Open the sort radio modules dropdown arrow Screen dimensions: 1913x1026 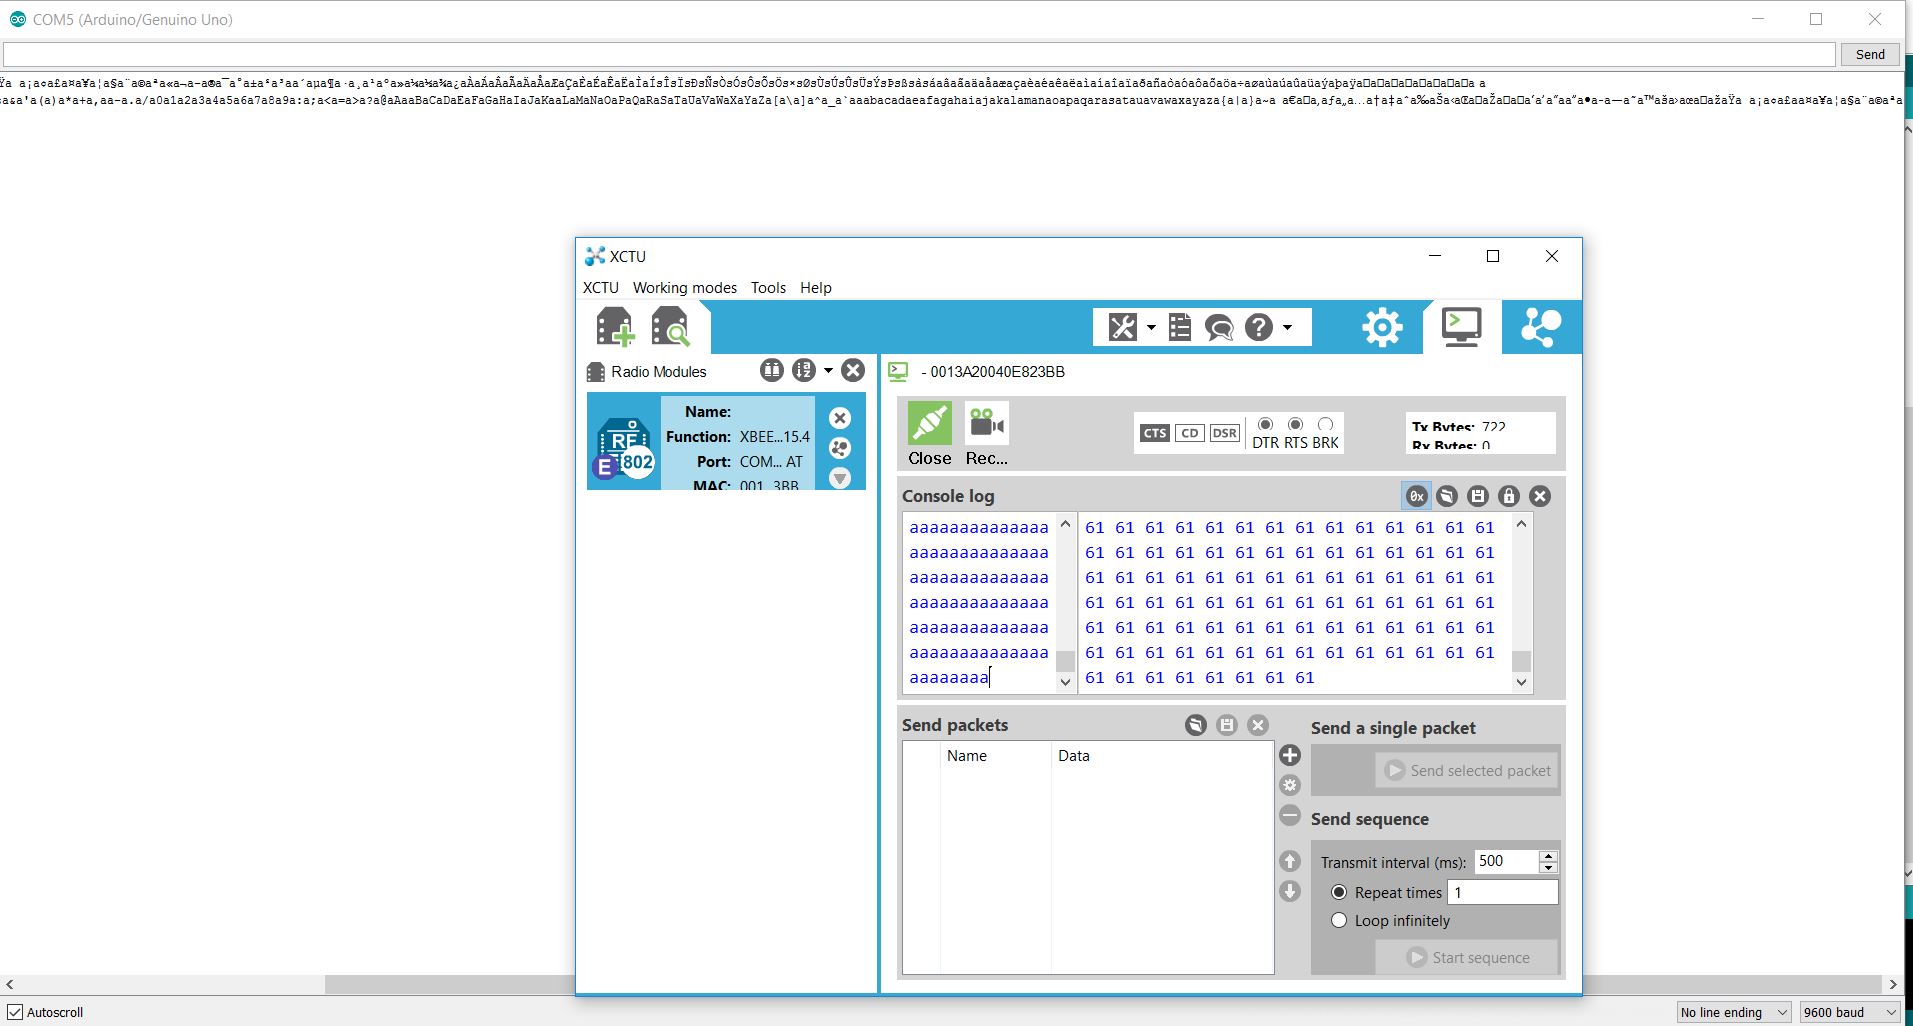coord(828,370)
